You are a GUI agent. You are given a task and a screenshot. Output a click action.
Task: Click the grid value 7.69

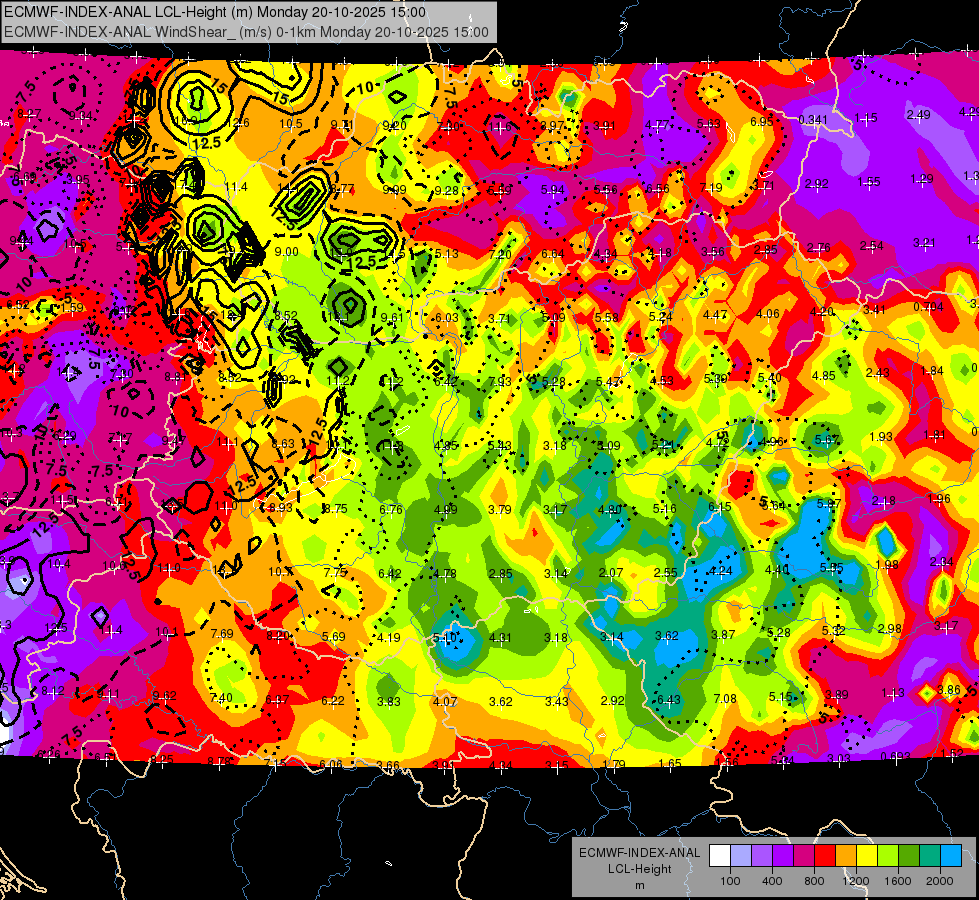222,633
